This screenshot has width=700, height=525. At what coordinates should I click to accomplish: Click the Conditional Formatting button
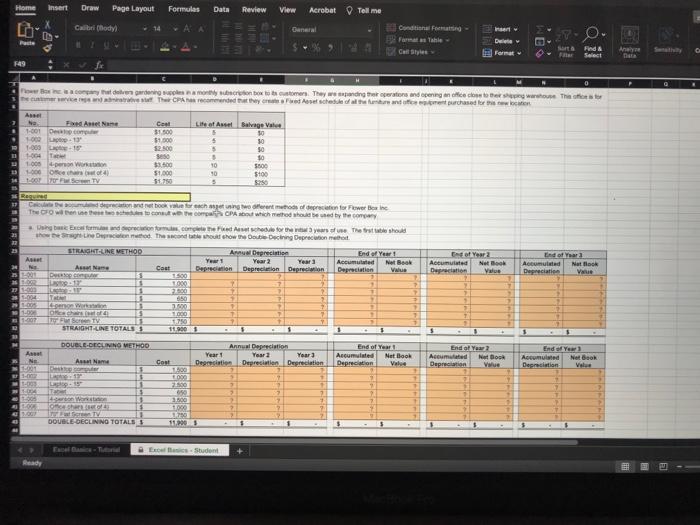tap(427, 28)
